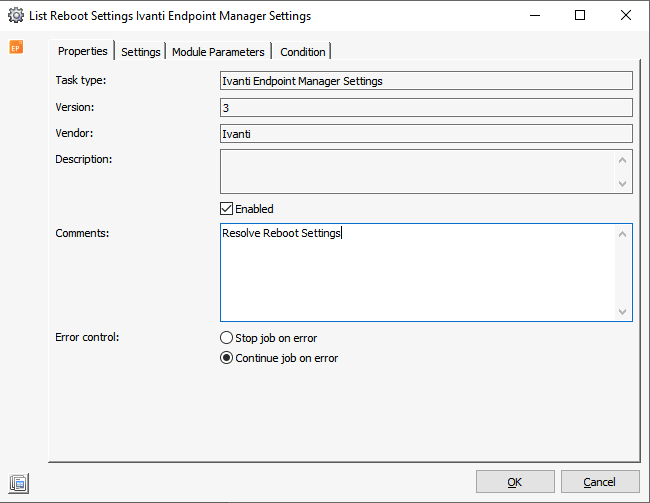
Task: Maximize the settings dialog window
Action: click(580, 16)
